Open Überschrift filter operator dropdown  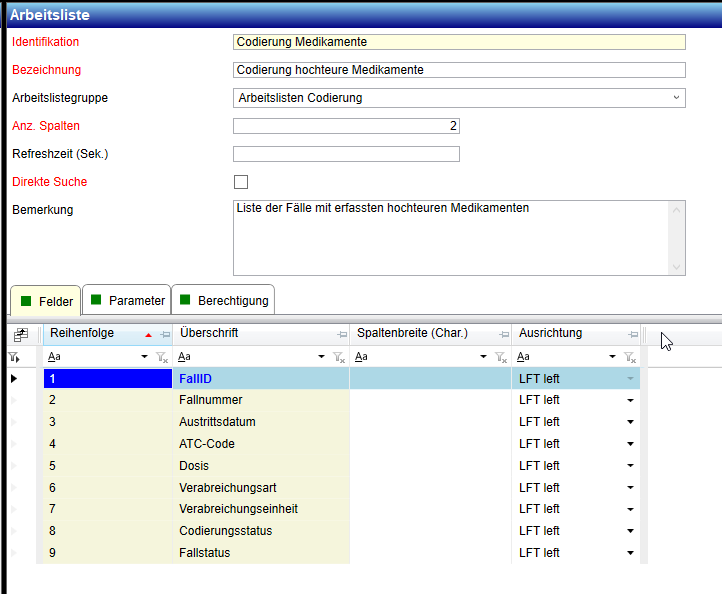(x=321, y=357)
